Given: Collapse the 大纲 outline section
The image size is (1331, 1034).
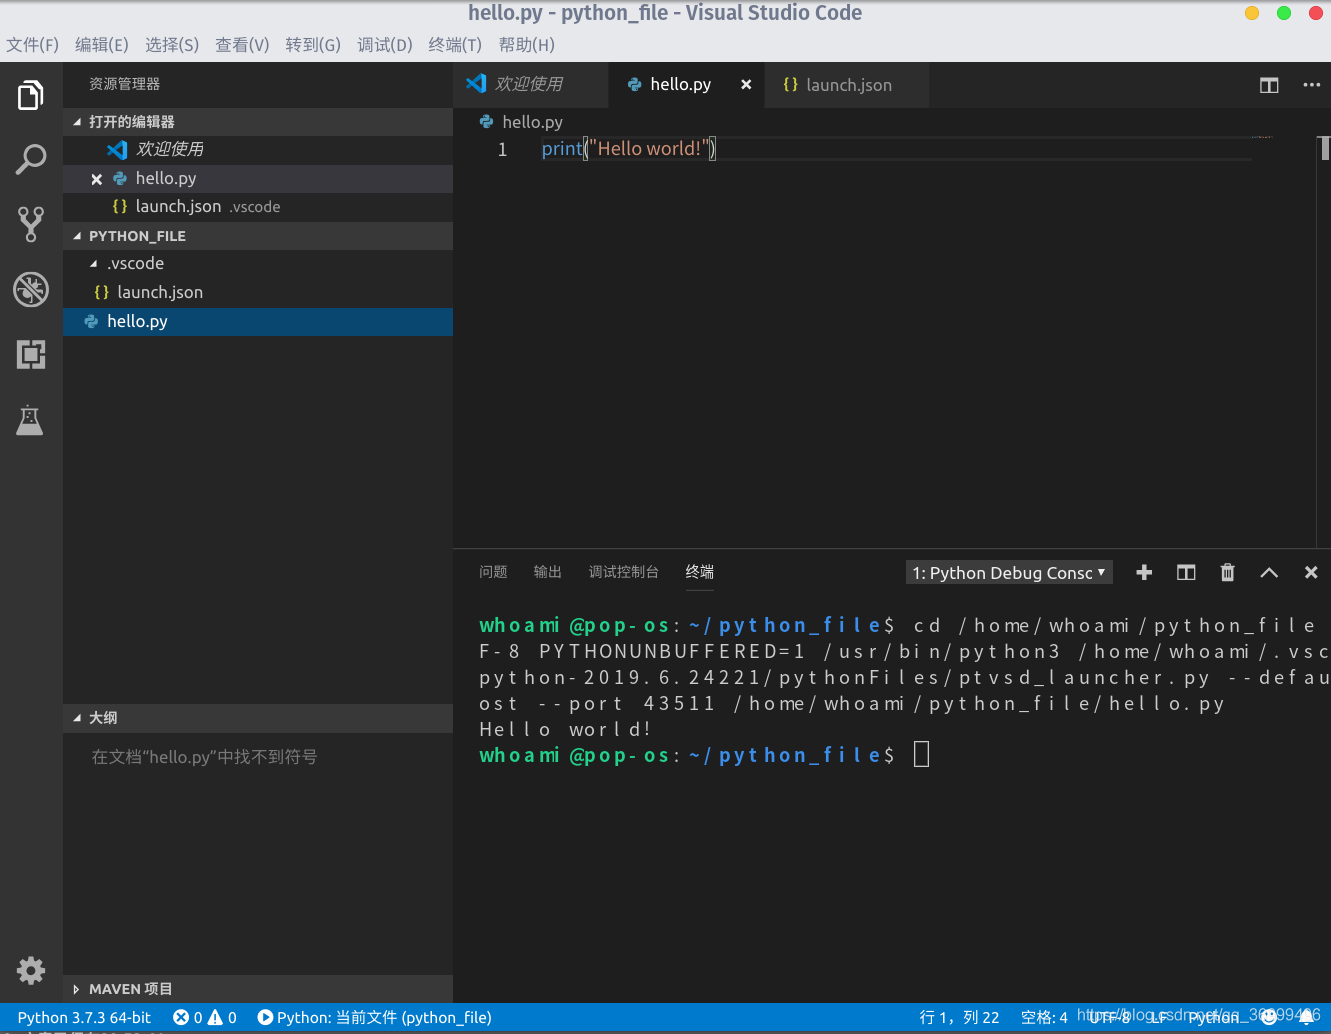Looking at the screenshot, I should point(258,718).
